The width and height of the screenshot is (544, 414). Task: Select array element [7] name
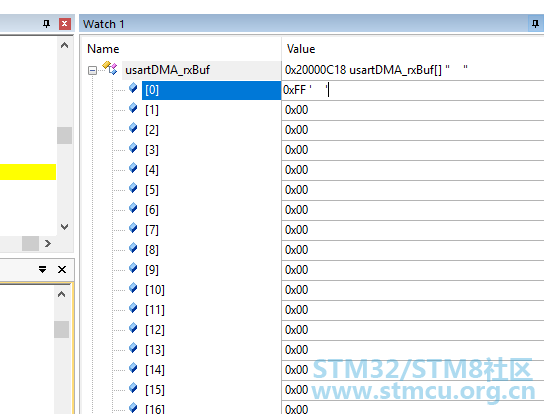click(152, 230)
